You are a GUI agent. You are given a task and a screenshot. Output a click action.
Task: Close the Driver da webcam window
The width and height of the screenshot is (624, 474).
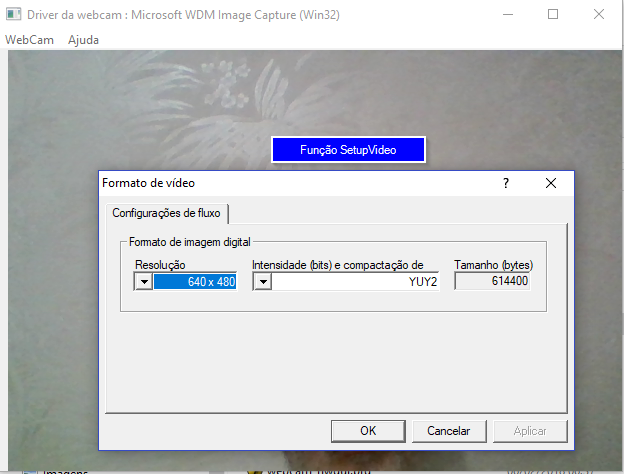(599, 14)
